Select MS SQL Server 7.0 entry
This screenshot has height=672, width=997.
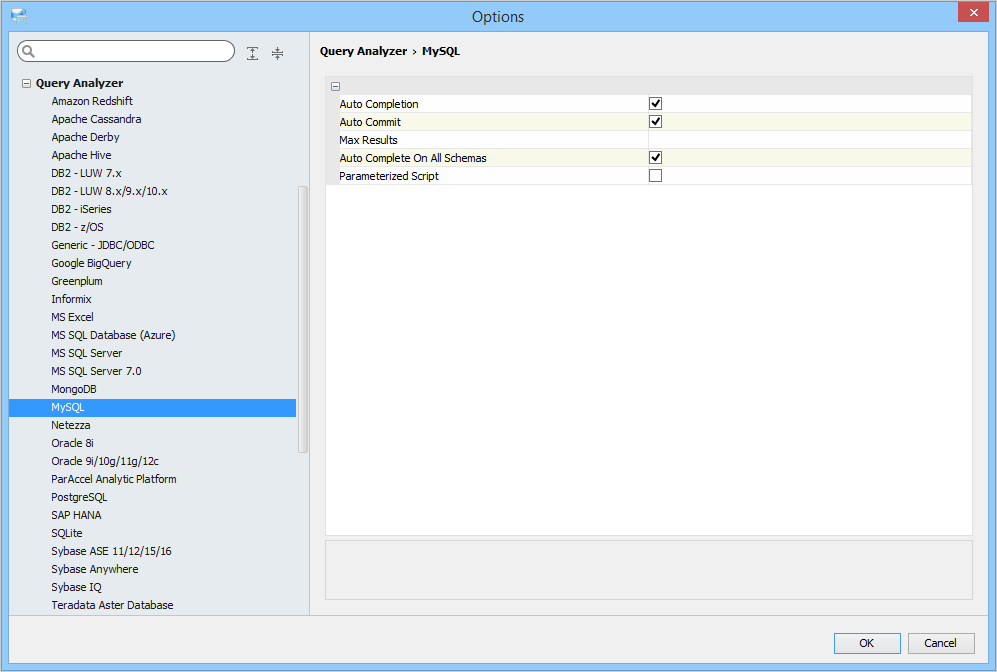[97, 371]
